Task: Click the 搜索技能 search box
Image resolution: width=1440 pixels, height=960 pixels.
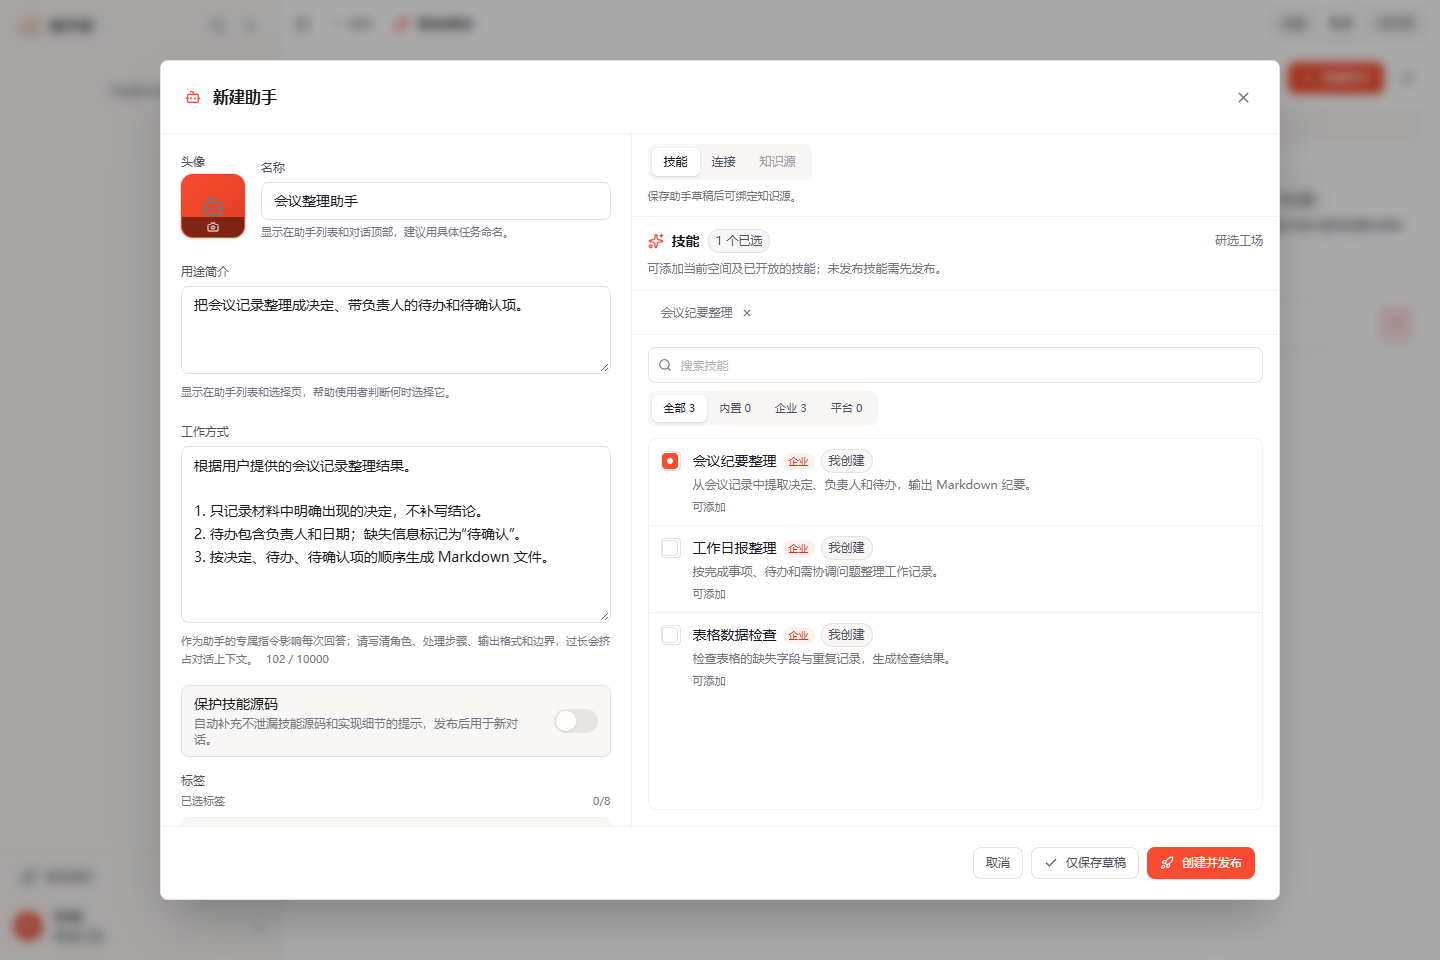Action: (955, 365)
